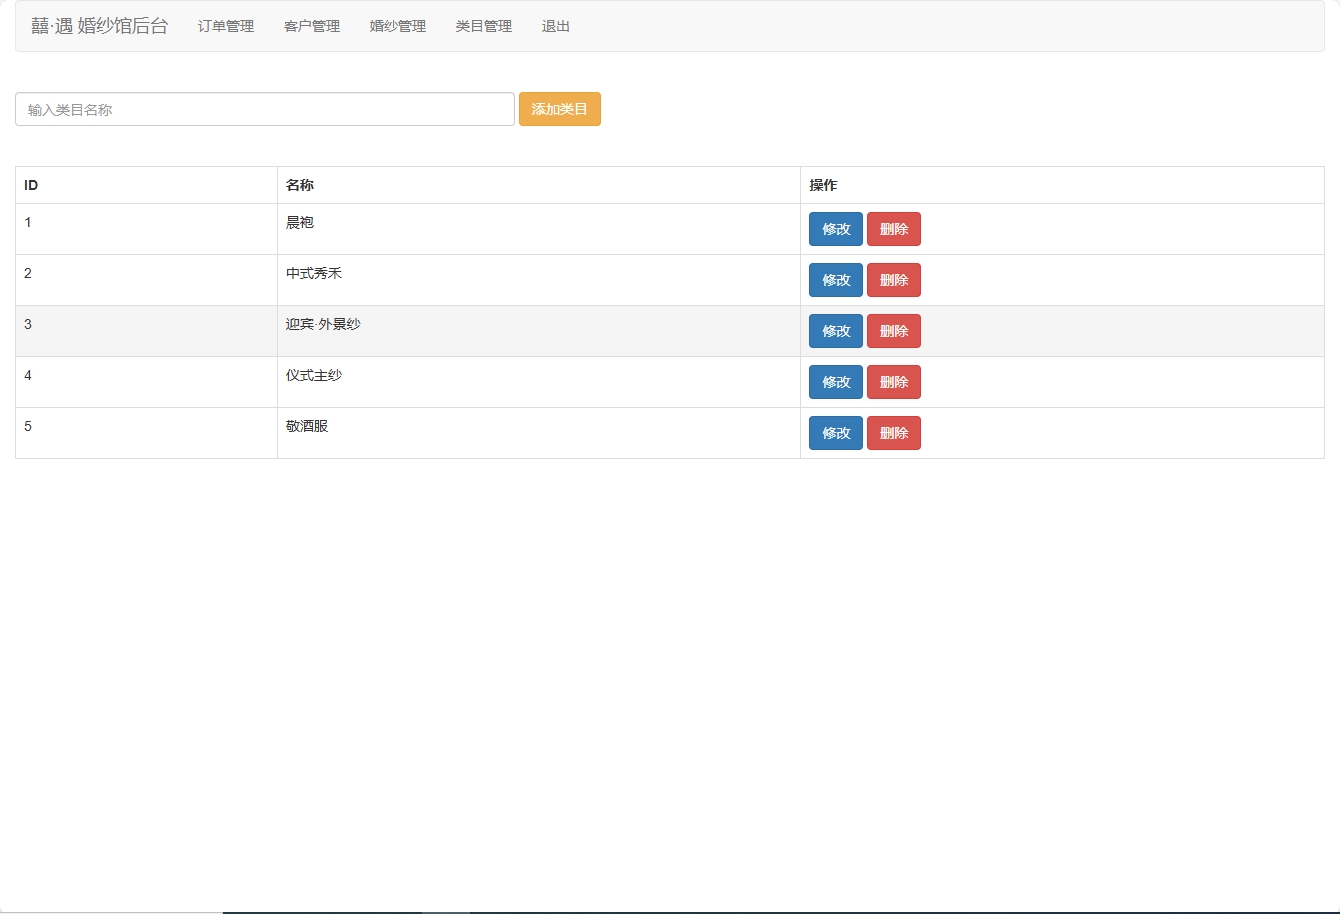Select 类目管理 in top navigation
1340x914 pixels.
point(484,26)
